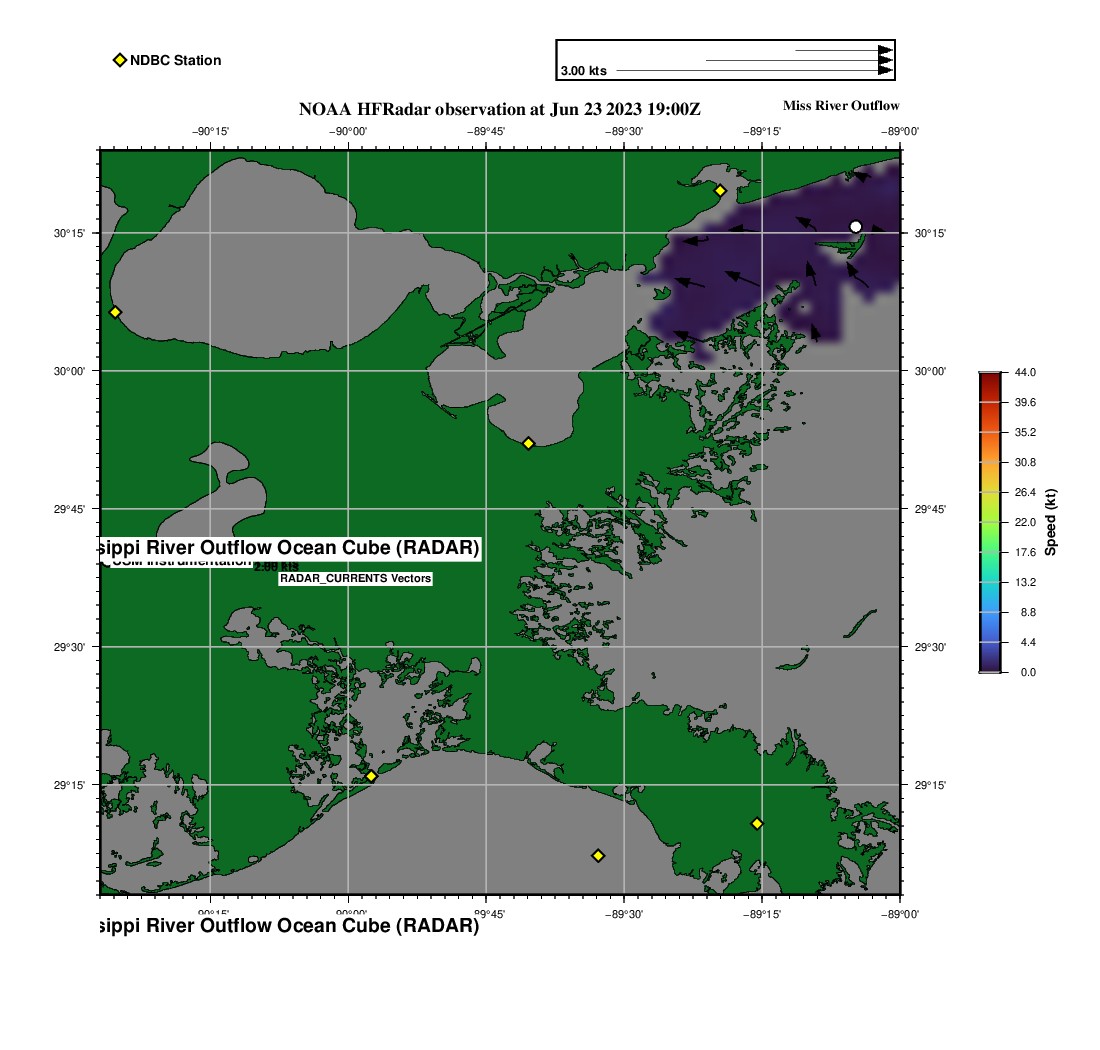Click the northernmost NDBC station diamond near the radar coverage

pyautogui.click(x=719, y=190)
